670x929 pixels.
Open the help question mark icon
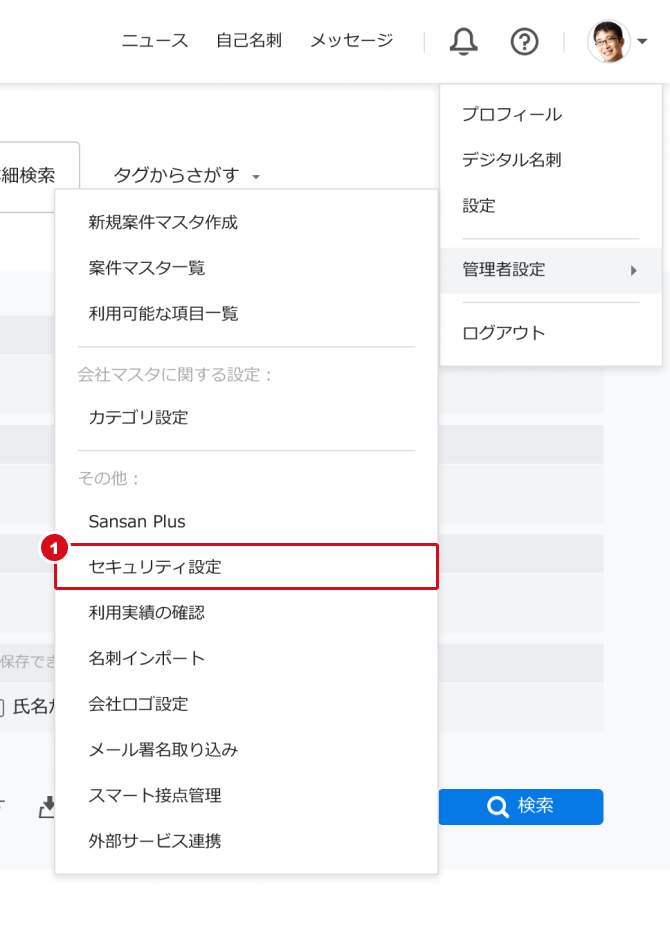(524, 41)
